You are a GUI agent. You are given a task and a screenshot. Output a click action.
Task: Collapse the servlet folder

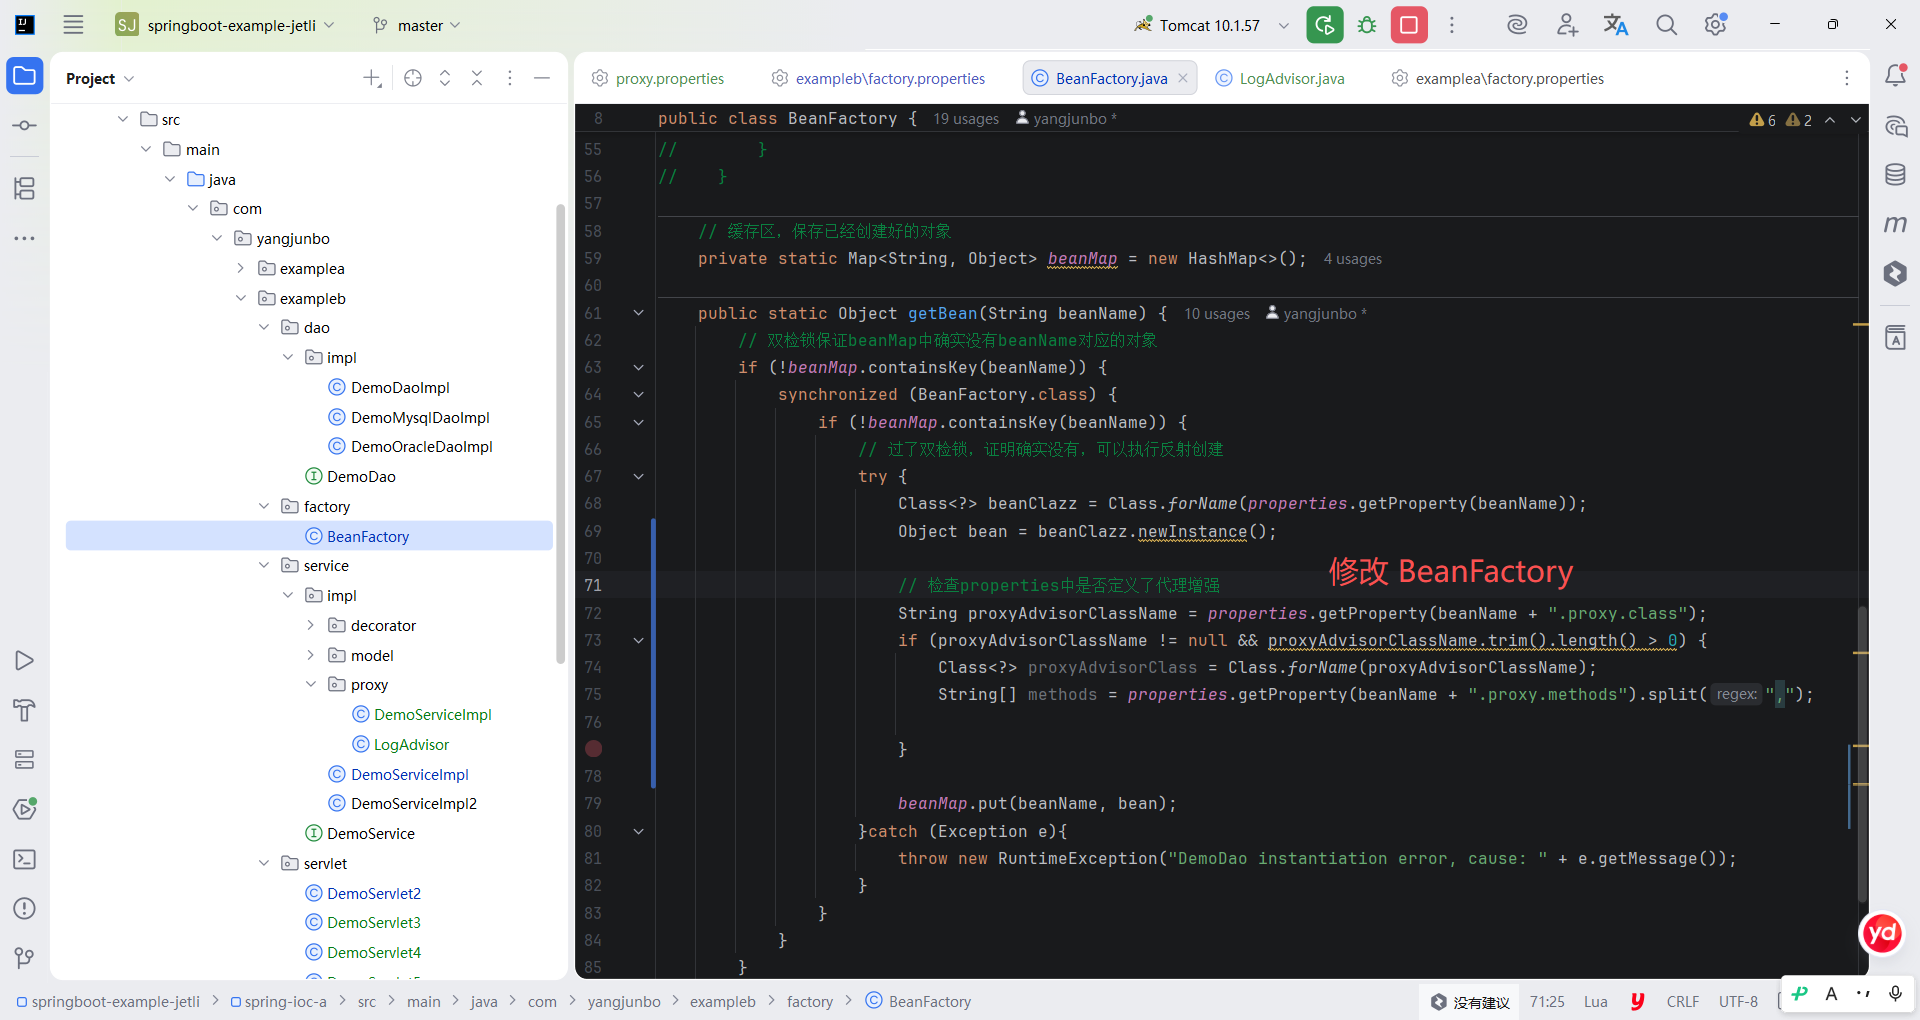click(264, 863)
